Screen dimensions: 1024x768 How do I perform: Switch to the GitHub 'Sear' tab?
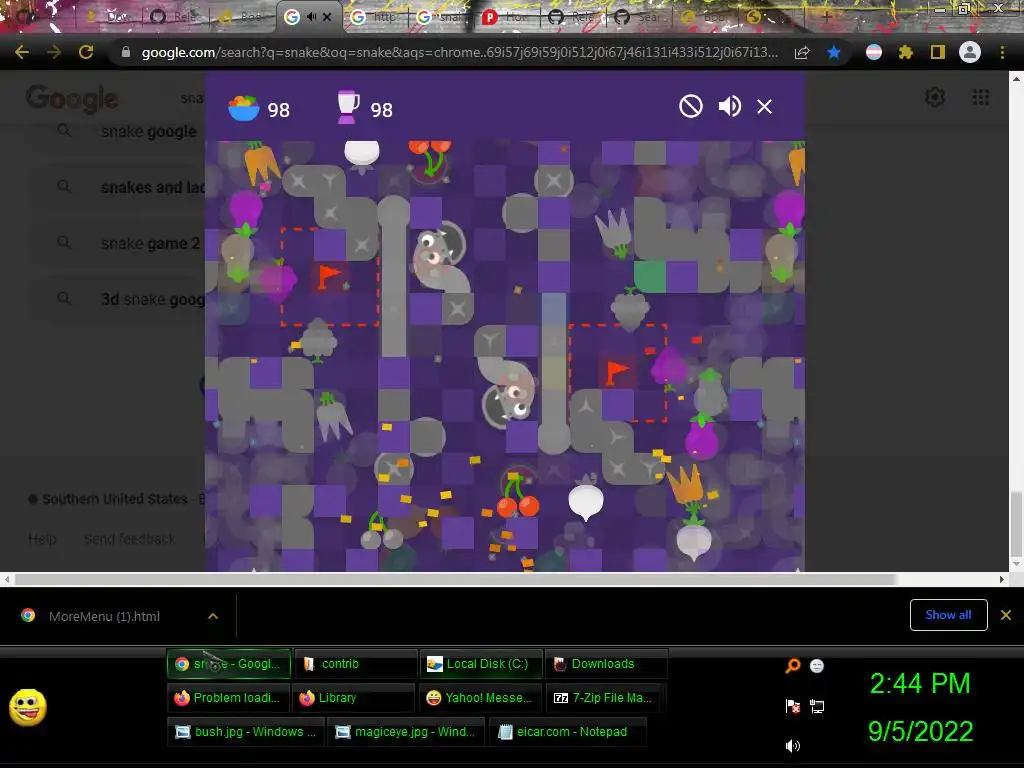[639, 17]
